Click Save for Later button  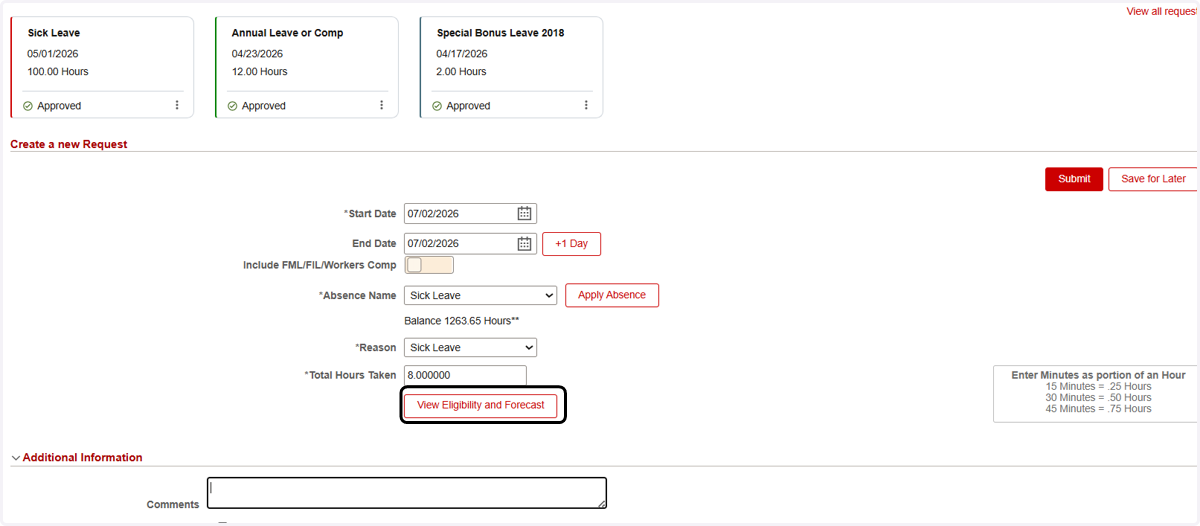point(1153,179)
